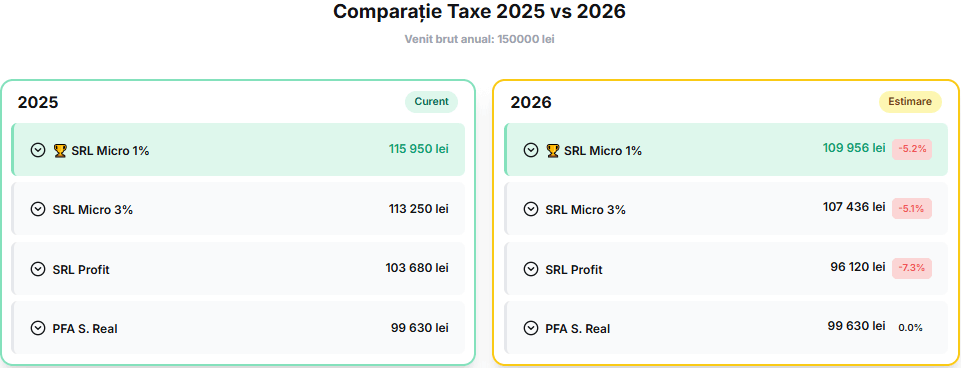The width and height of the screenshot is (961, 368).
Task: Click the Estimare badge
Action: [x=910, y=102]
